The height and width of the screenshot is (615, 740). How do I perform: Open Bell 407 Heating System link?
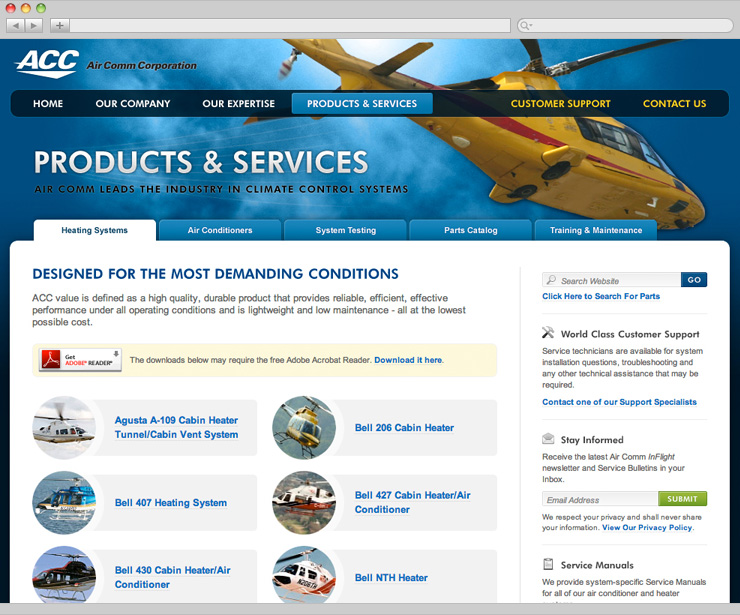click(x=171, y=503)
